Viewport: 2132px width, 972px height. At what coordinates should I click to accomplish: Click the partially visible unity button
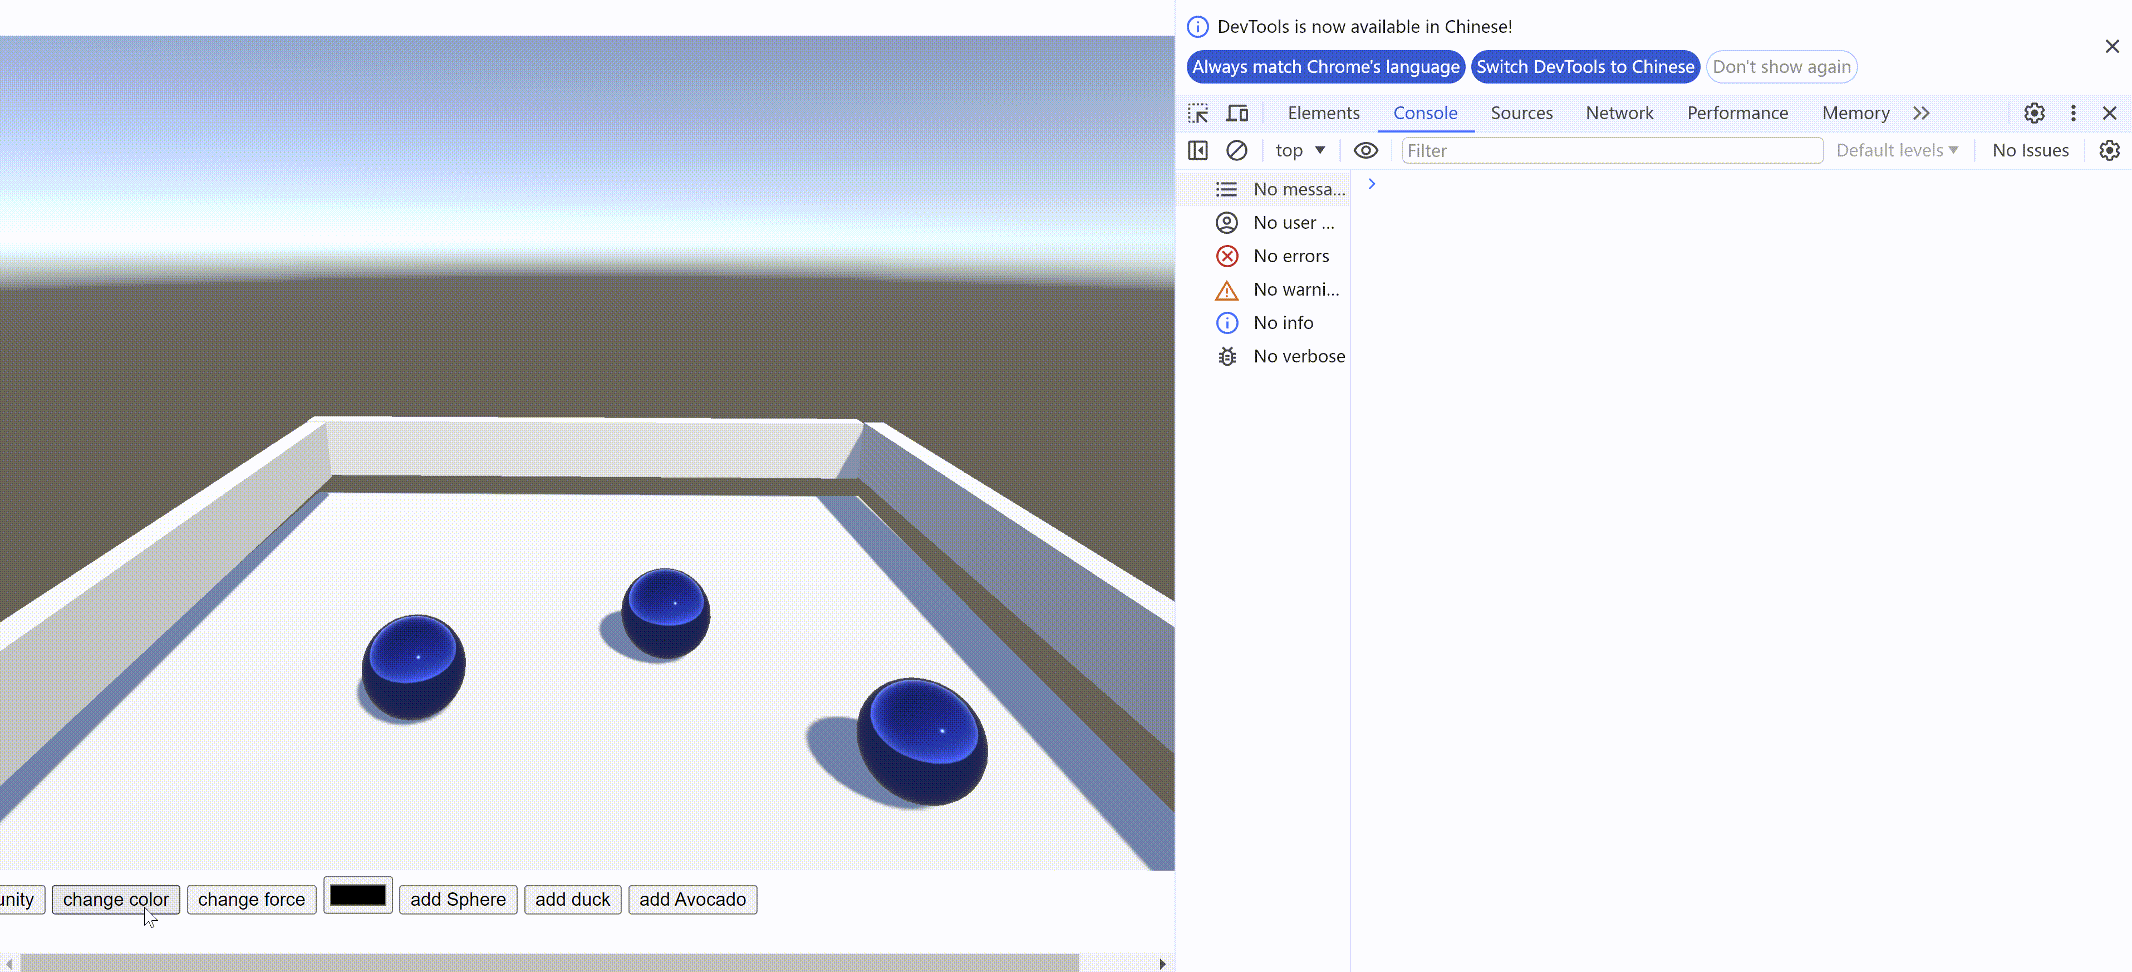21,899
